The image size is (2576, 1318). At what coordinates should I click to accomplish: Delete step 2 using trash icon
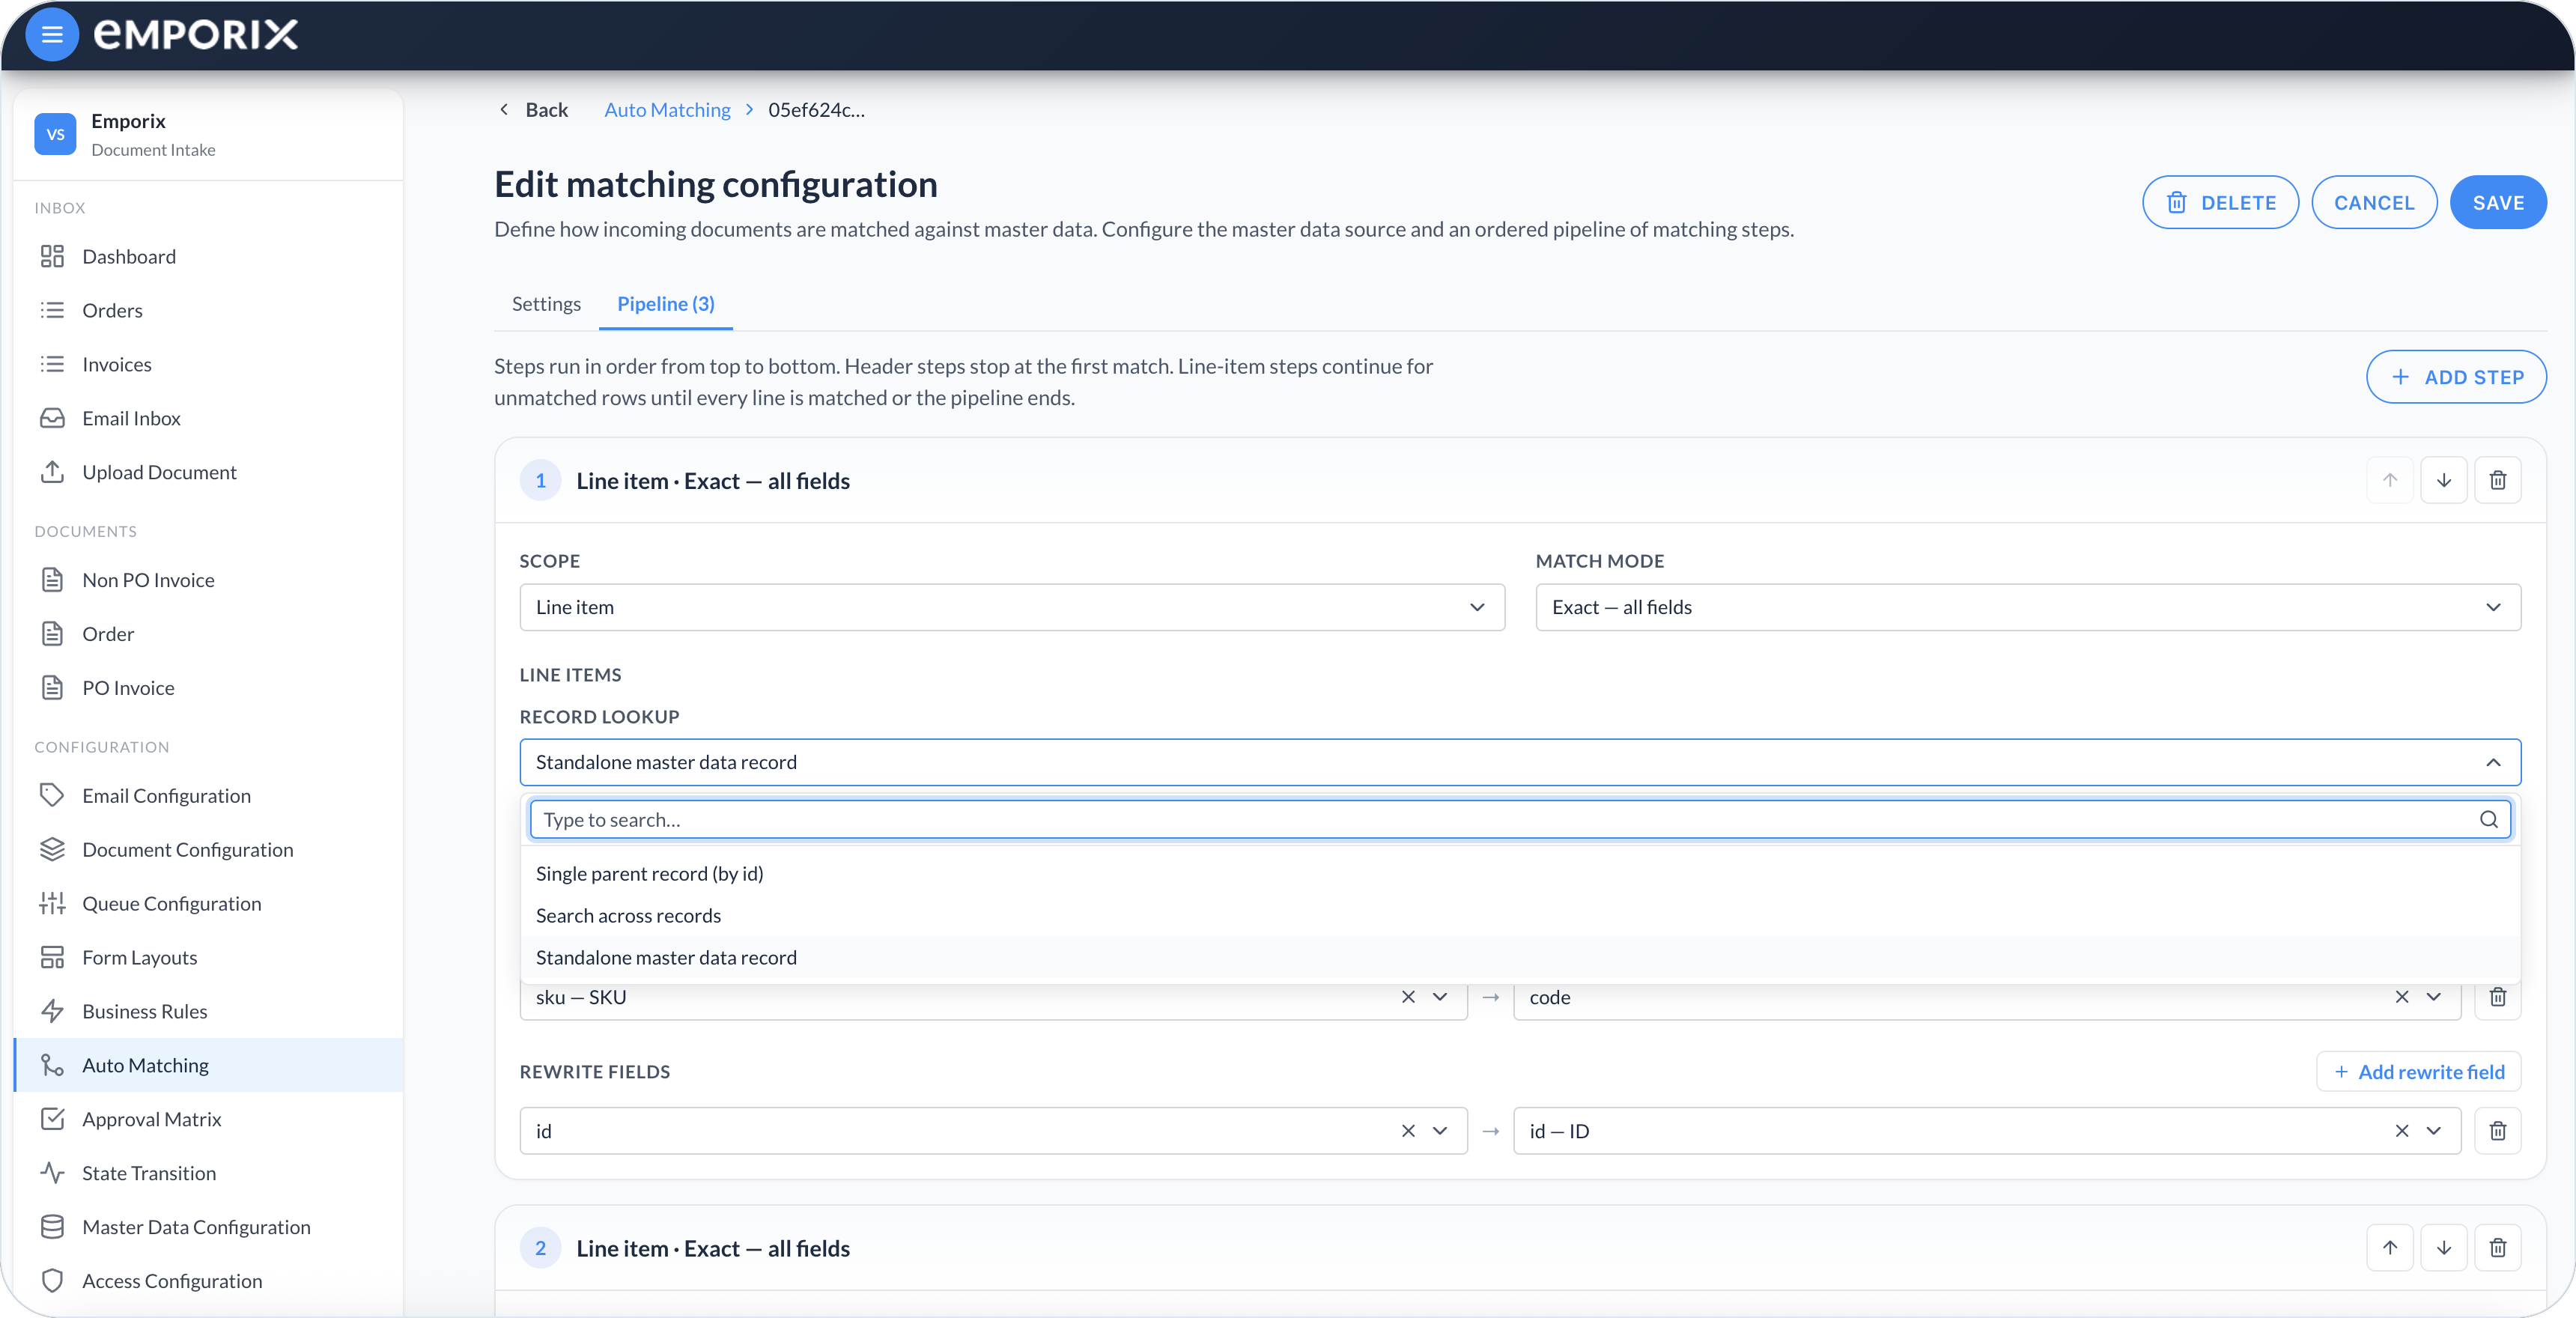click(x=2498, y=1248)
